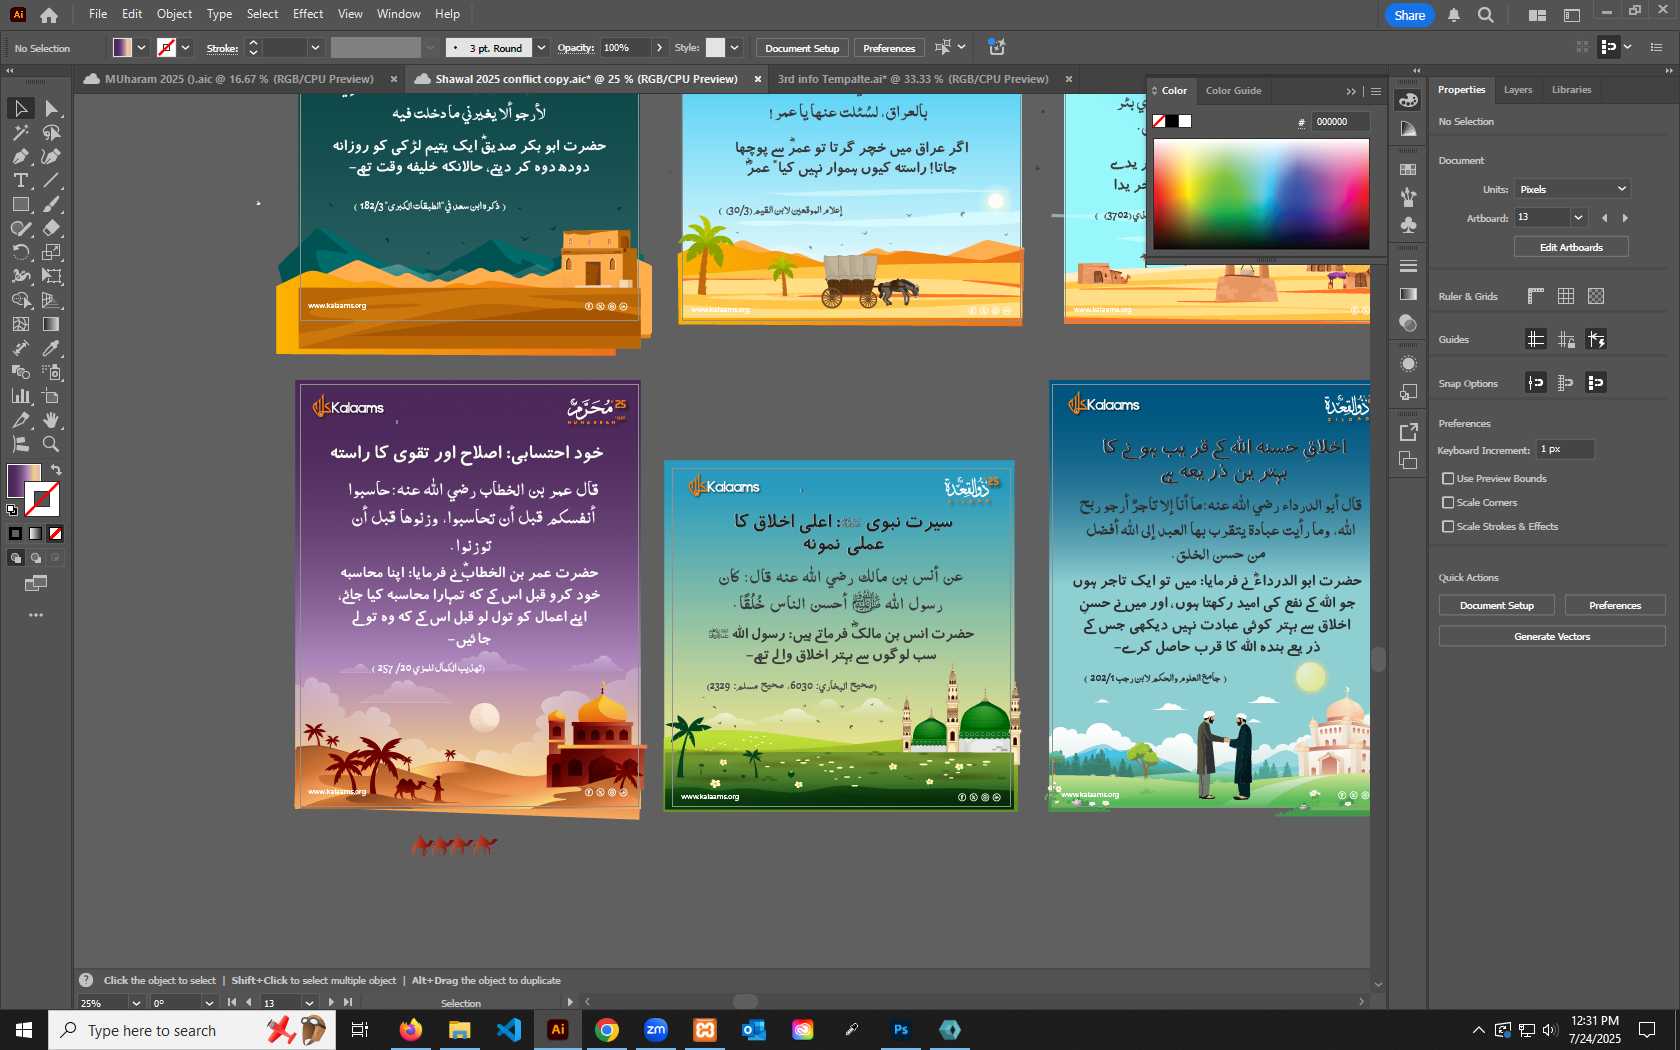Choose the Free Transform tool
The height and width of the screenshot is (1050, 1680).
[51, 276]
